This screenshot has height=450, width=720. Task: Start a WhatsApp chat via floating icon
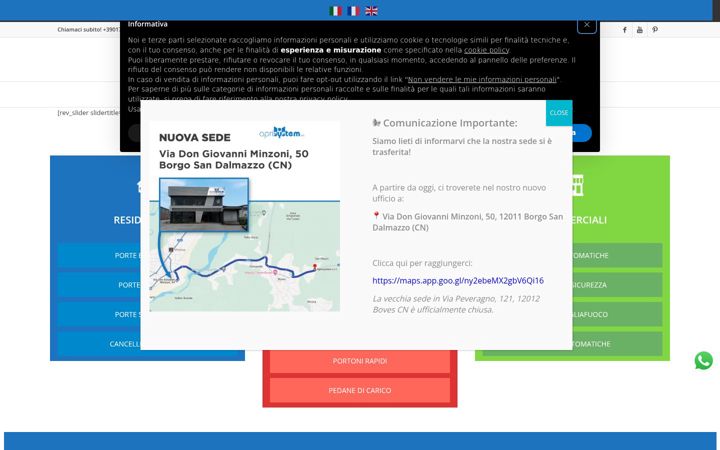point(703,360)
